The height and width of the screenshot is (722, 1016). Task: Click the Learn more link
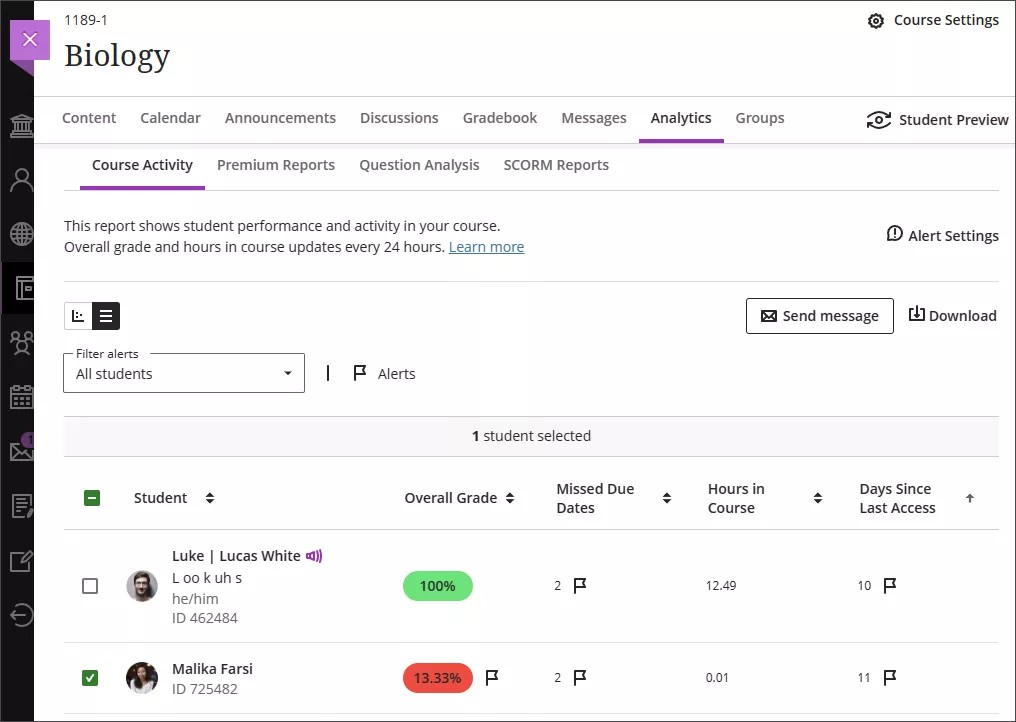(487, 247)
